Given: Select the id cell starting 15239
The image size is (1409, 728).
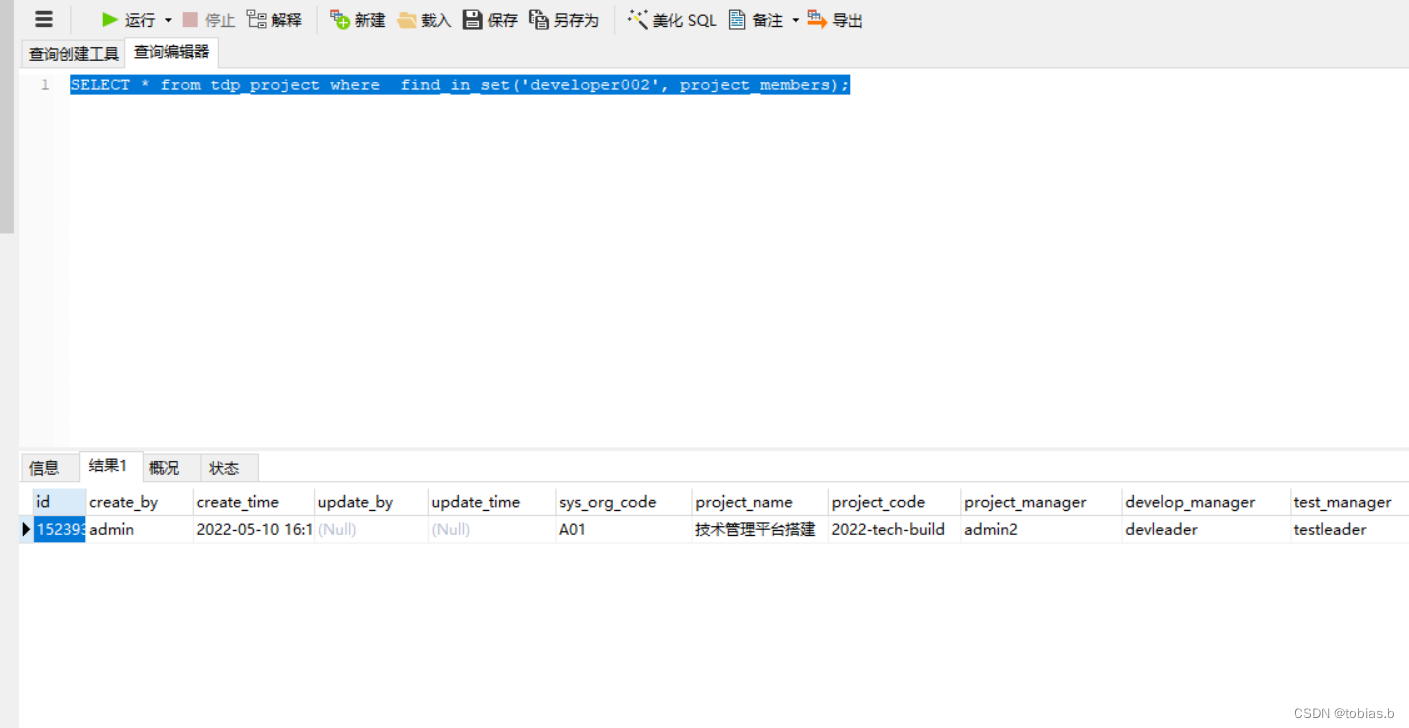Looking at the screenshot, I should pos(59,529).
